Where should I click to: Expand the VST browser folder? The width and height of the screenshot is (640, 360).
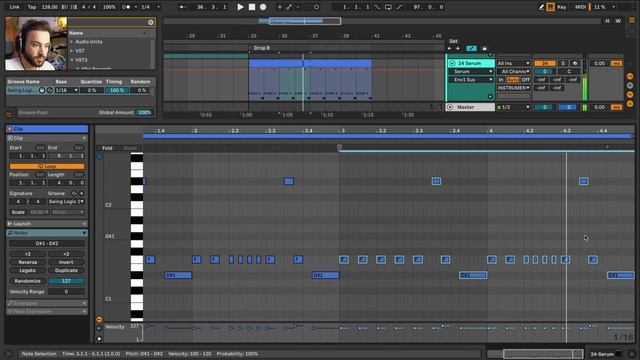(72, 51)
